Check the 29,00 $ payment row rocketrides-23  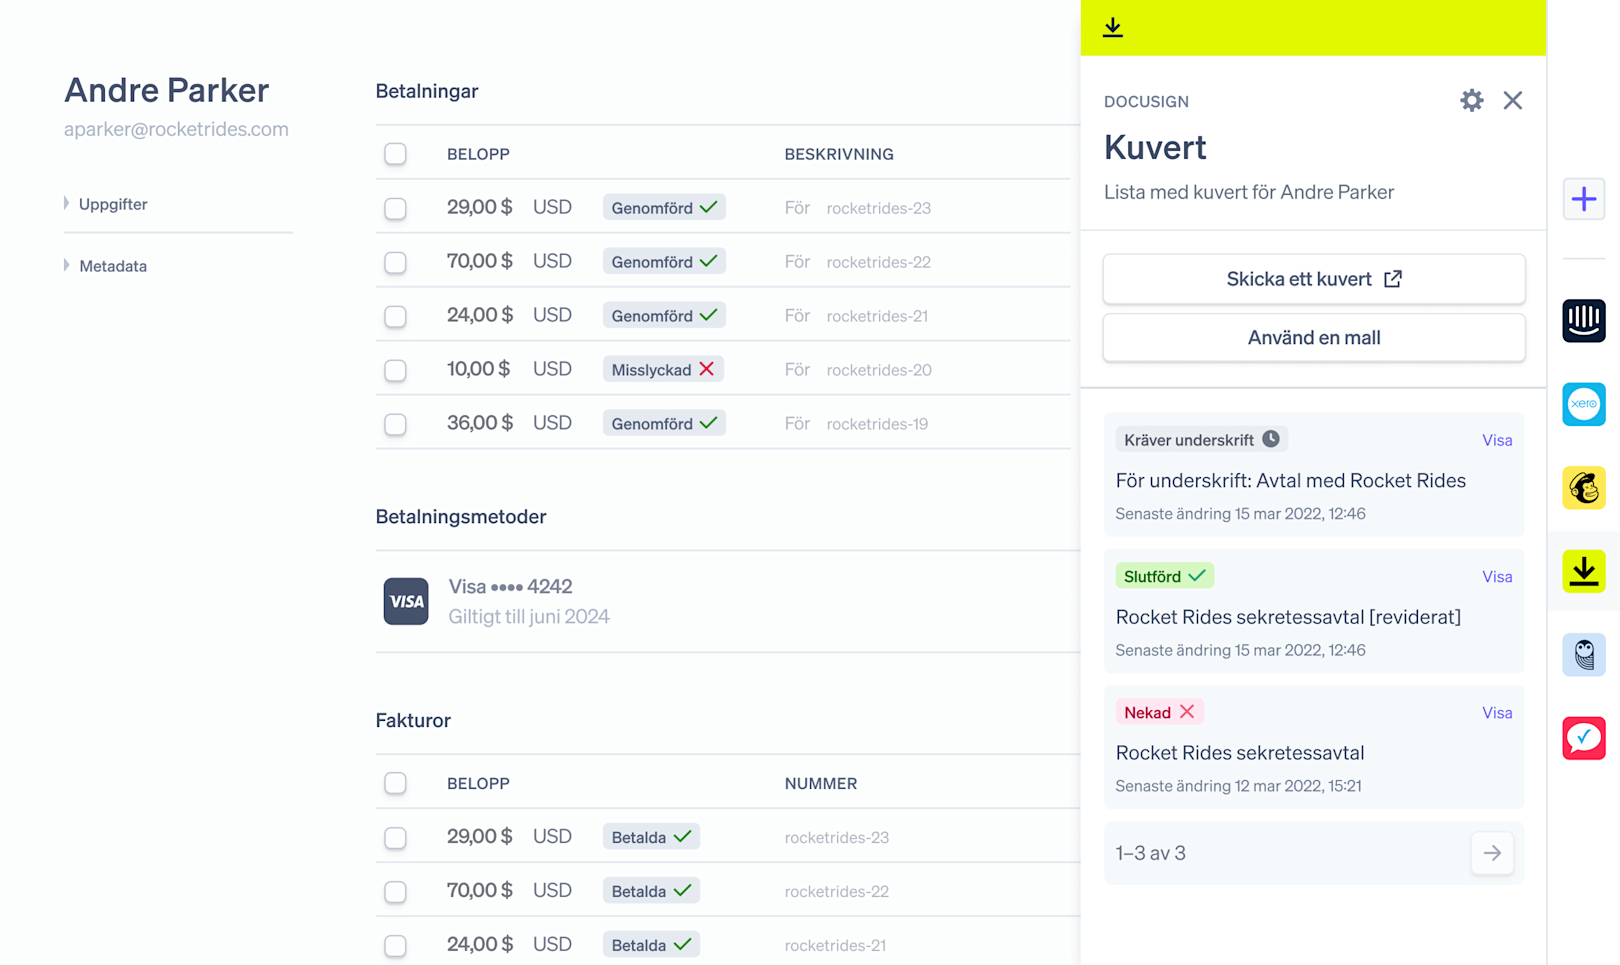pyautogui.click(x=395, y=207)
